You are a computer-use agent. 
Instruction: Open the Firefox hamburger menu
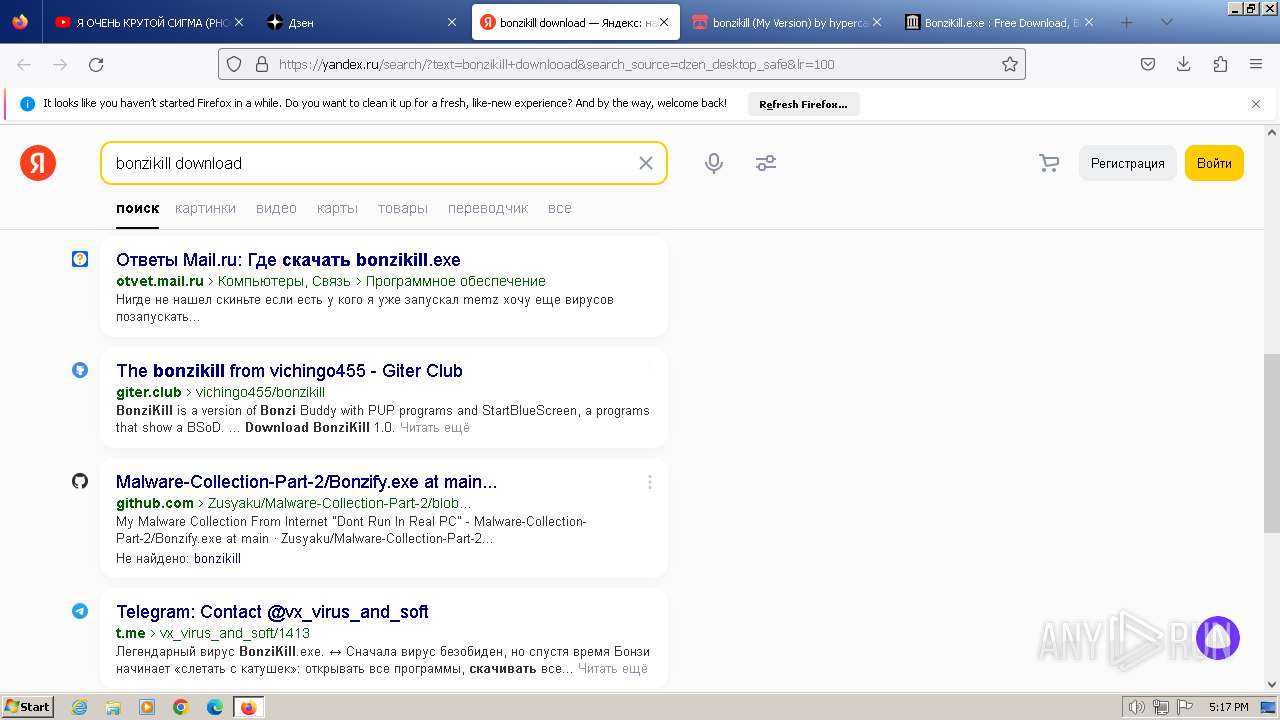click(x=1256, y=64)
